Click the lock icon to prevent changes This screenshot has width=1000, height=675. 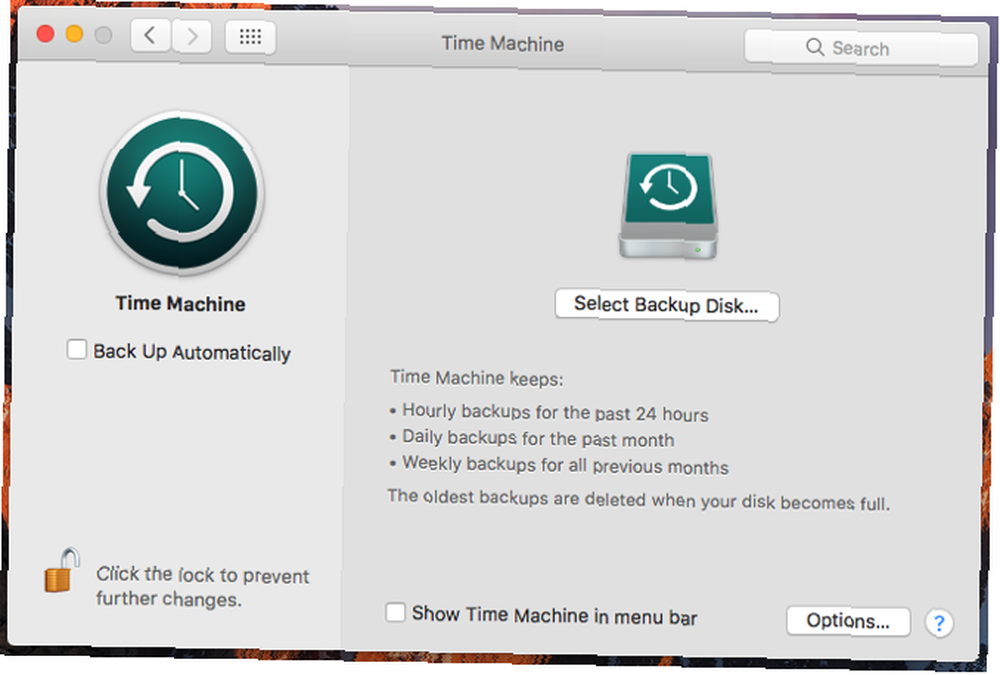[62, 570]
